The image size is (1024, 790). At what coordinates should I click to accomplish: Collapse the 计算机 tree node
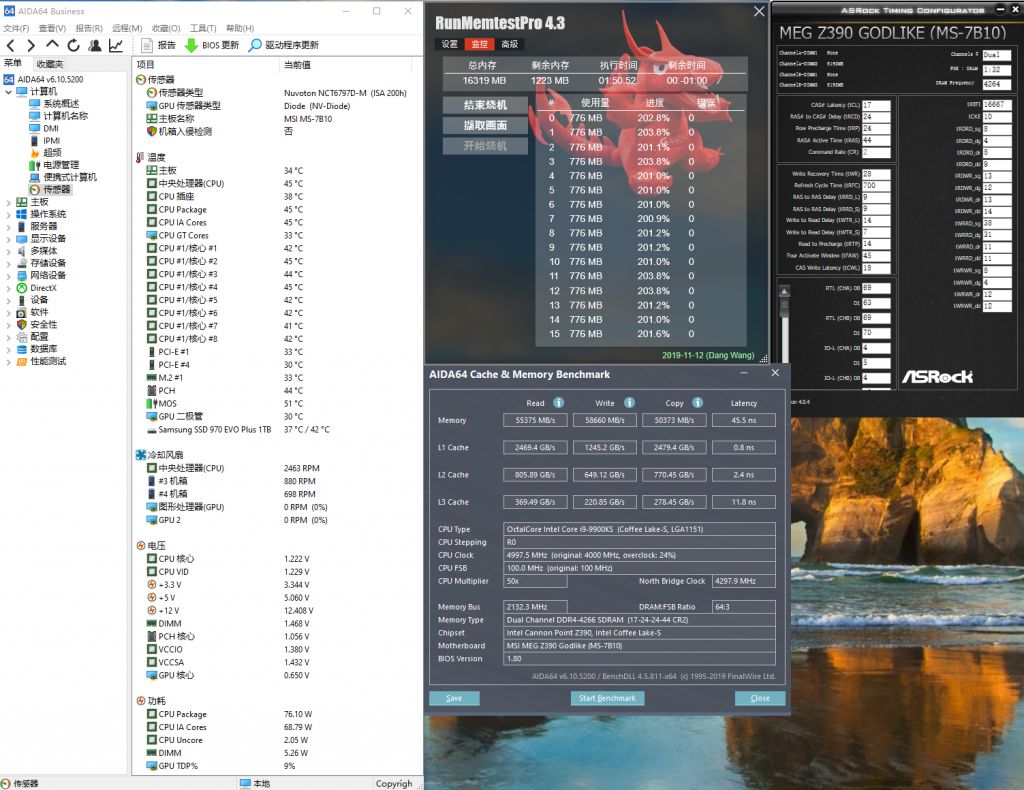(9, 92)
